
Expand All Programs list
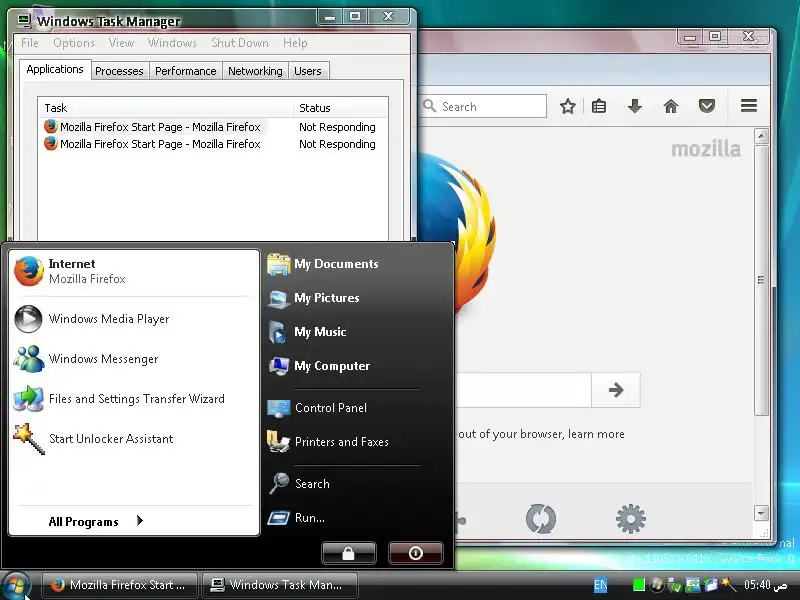(x=96, y=521)
